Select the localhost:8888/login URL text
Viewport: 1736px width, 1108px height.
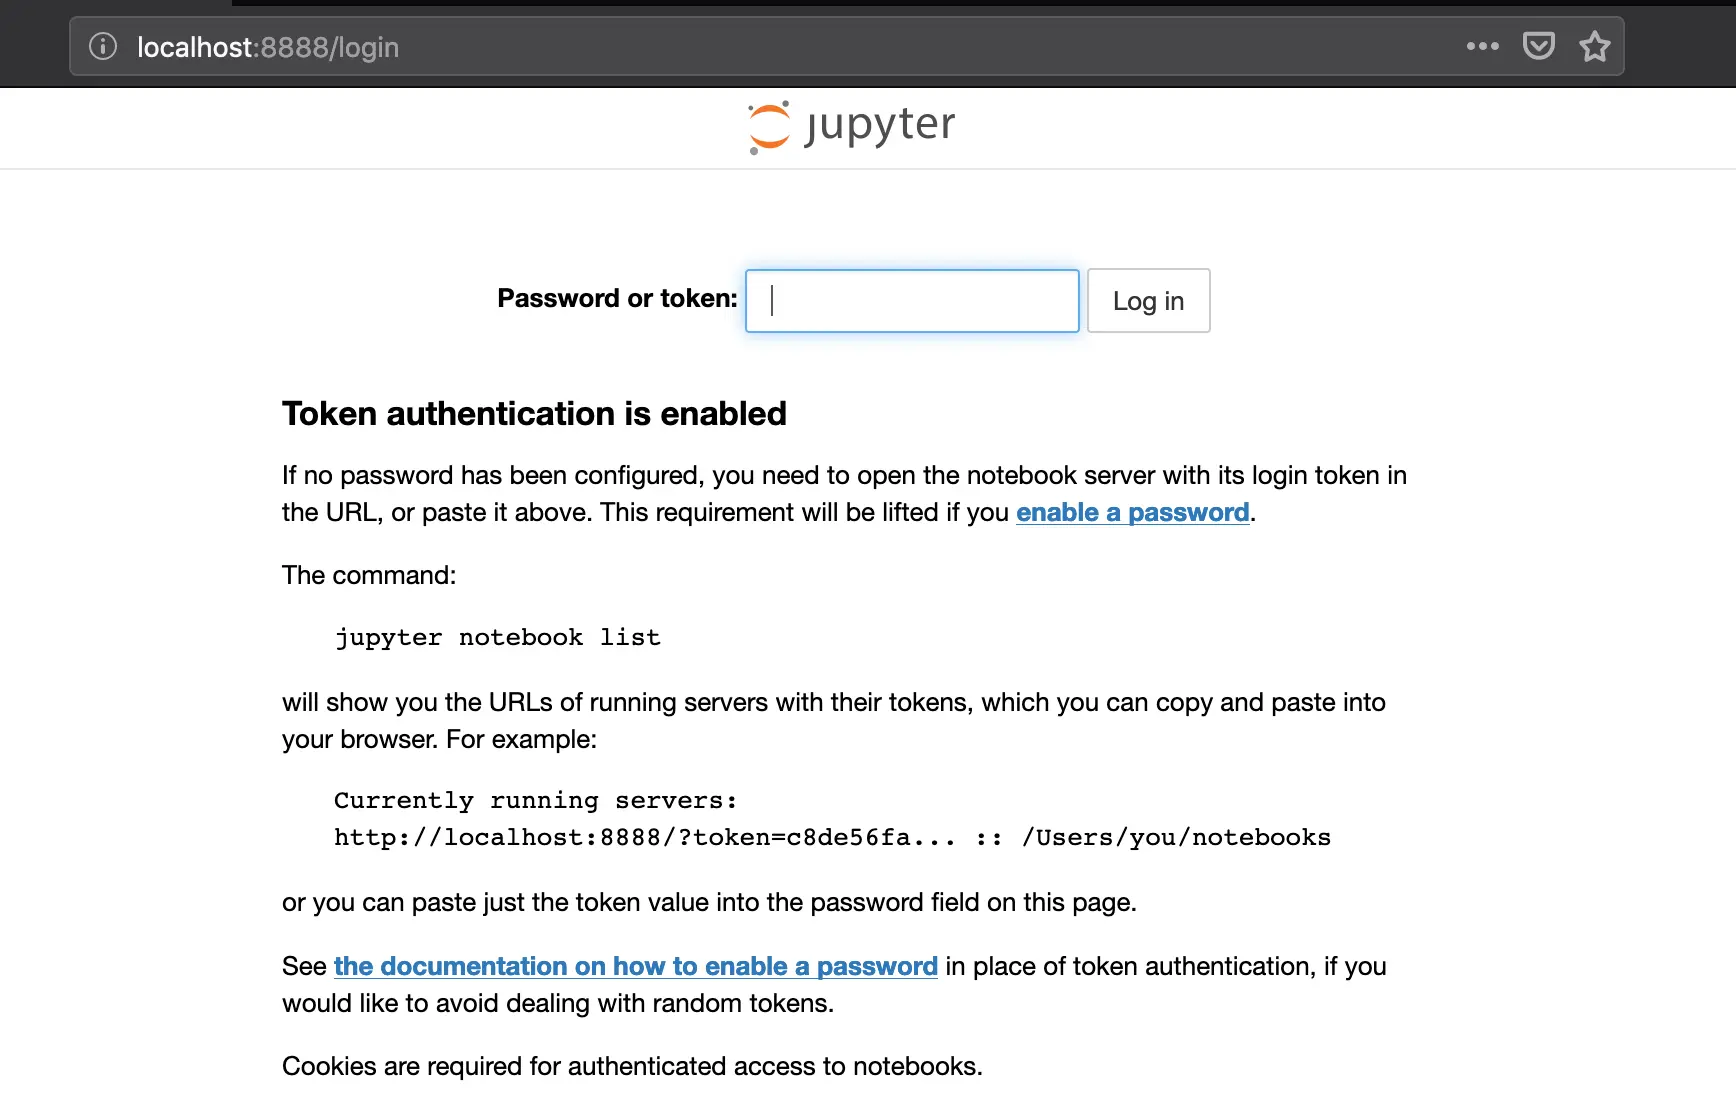click(268, 47)
